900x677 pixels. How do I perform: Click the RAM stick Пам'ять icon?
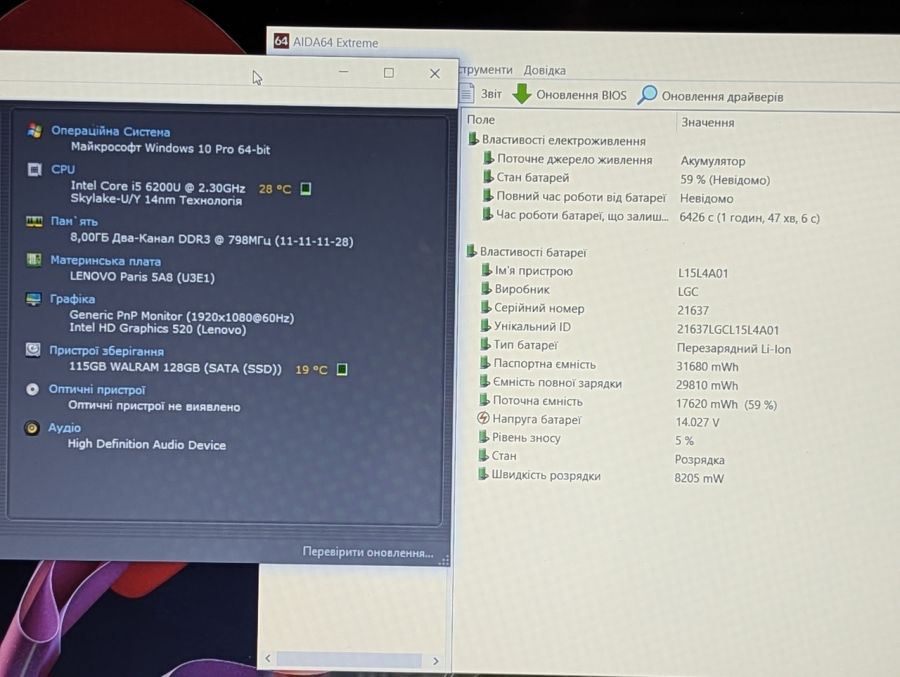[x=34, y=221]
